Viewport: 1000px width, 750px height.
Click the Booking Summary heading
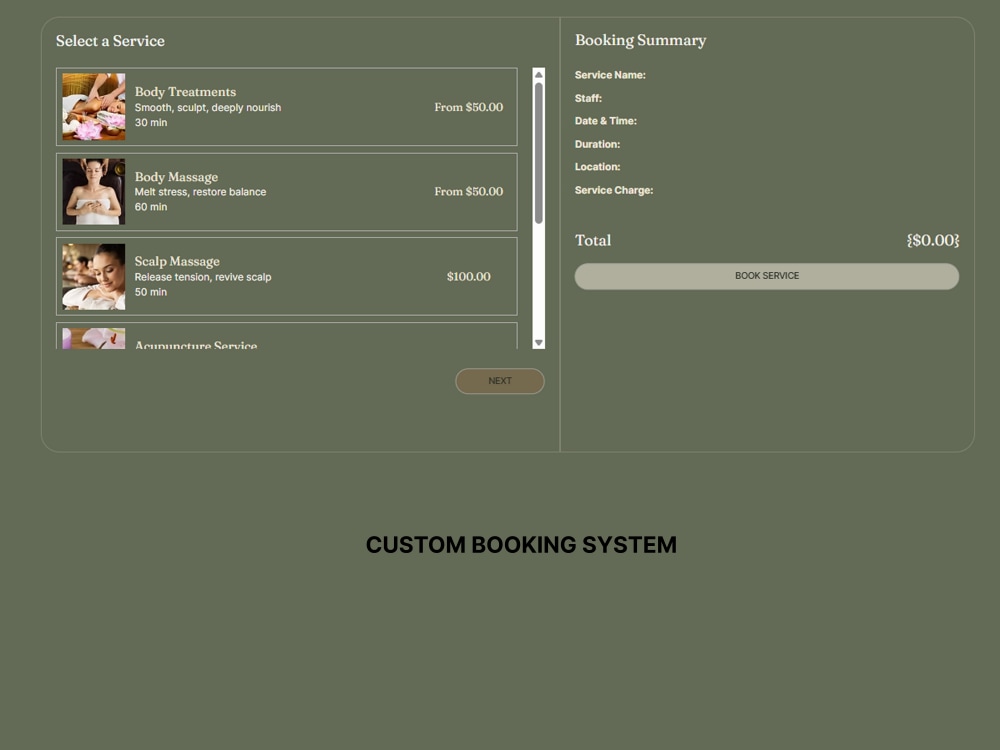click(x=640, y=40)
